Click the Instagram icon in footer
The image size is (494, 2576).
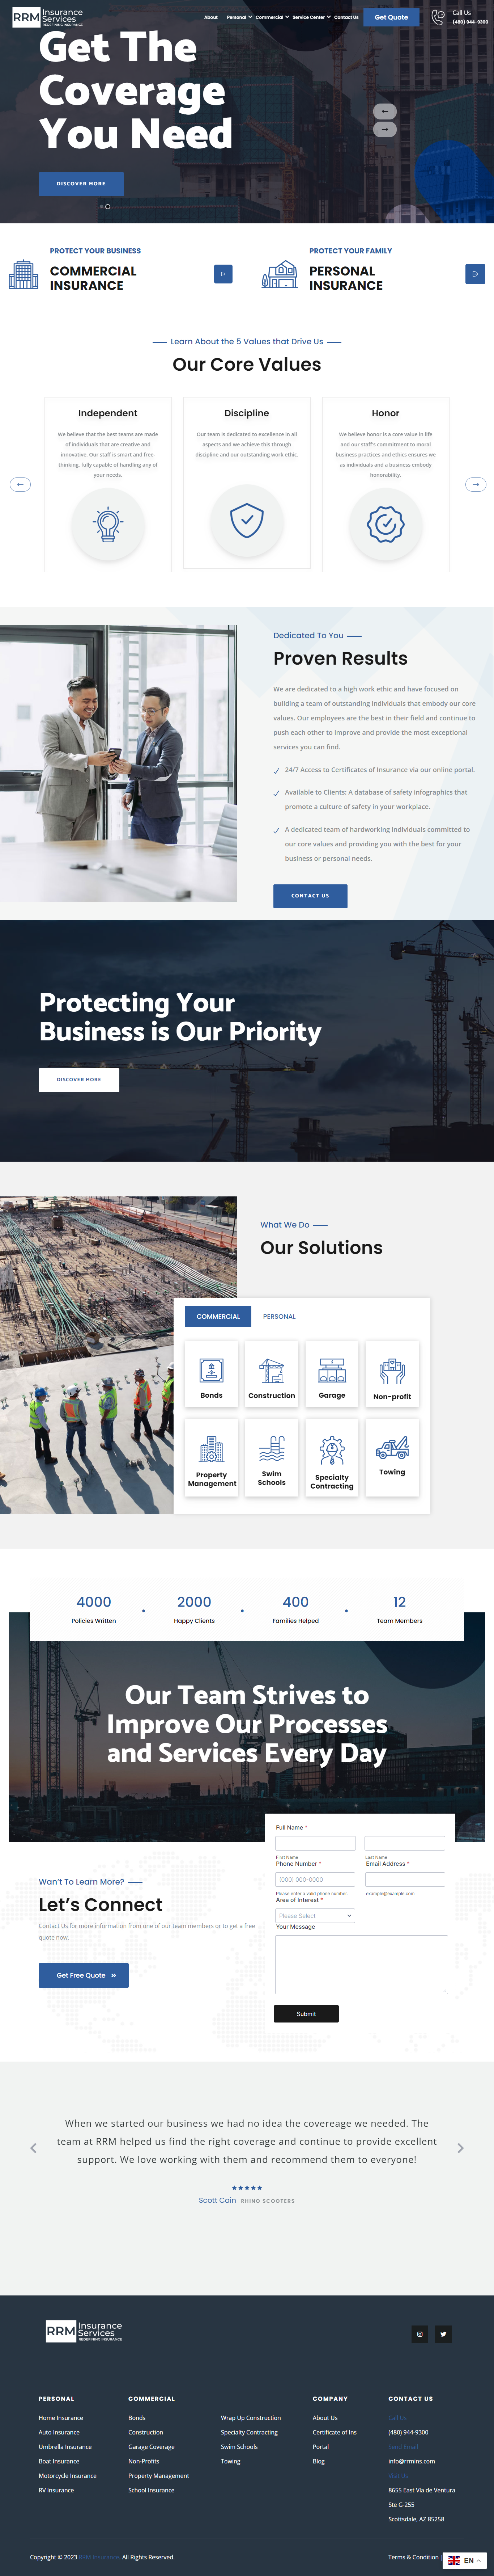[419, 2333]
